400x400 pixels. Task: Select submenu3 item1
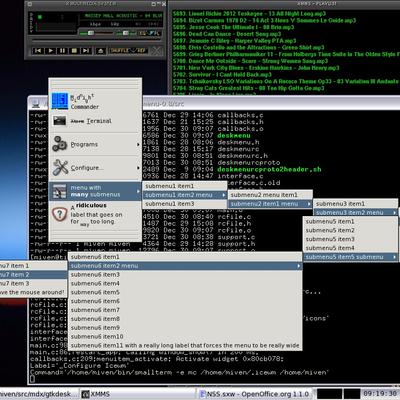(356, 203)
